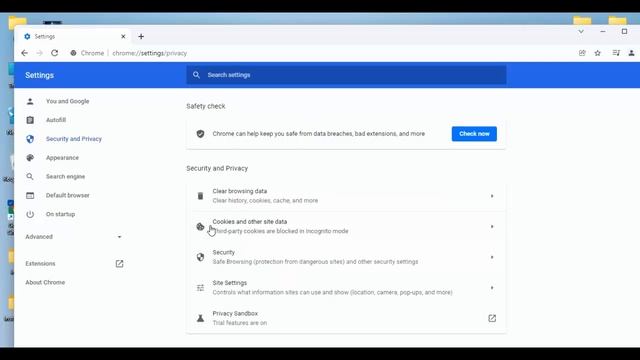The height and width of the screenshot is (360, 640).
Task: Open the Search engine section
Action: coord(65,176)
